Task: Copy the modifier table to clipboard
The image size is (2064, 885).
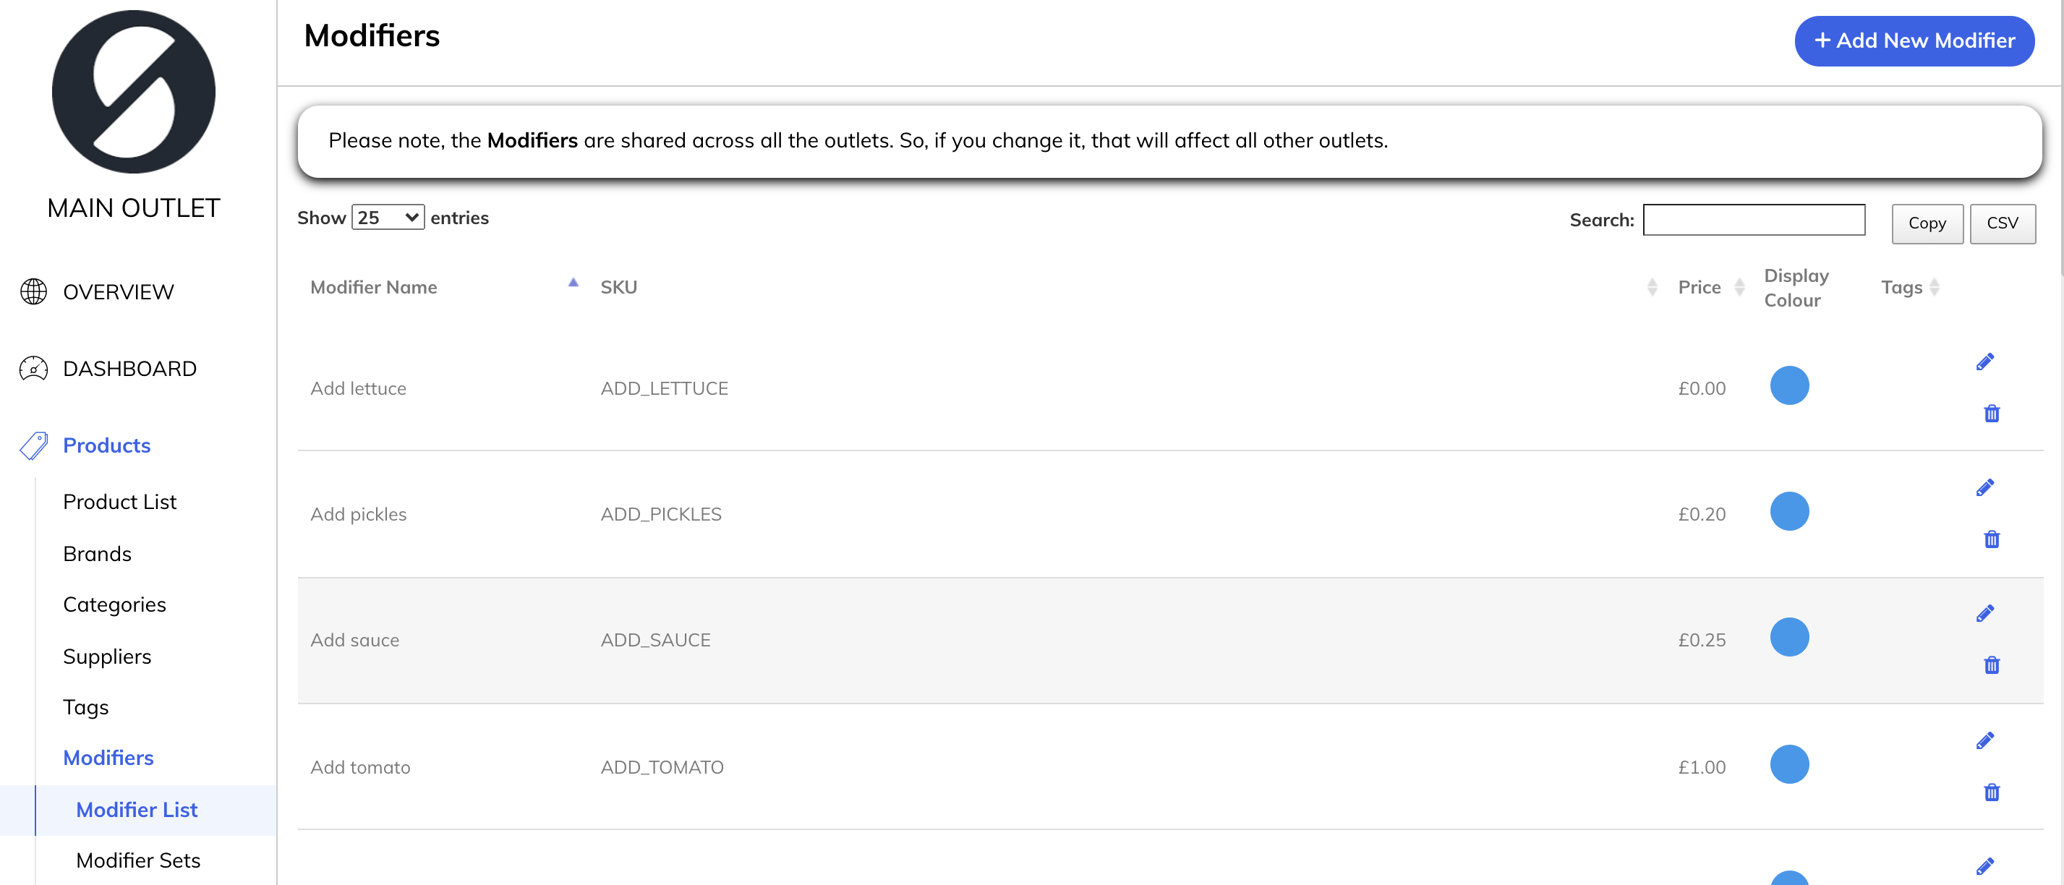Action: pos(1926,223)
